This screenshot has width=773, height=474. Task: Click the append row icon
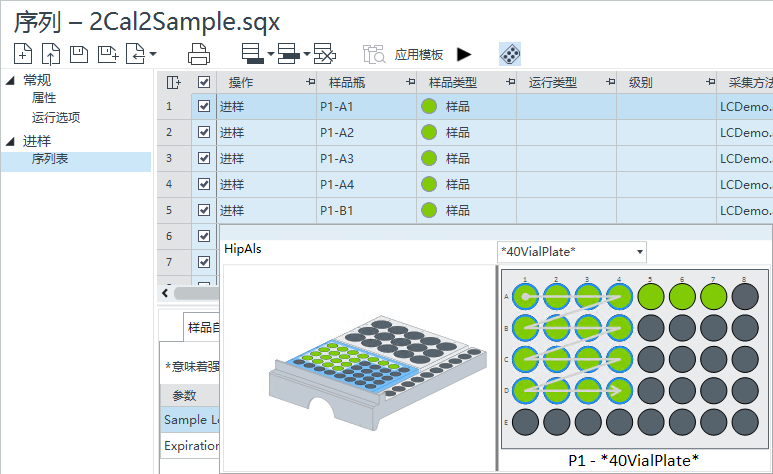289,54
